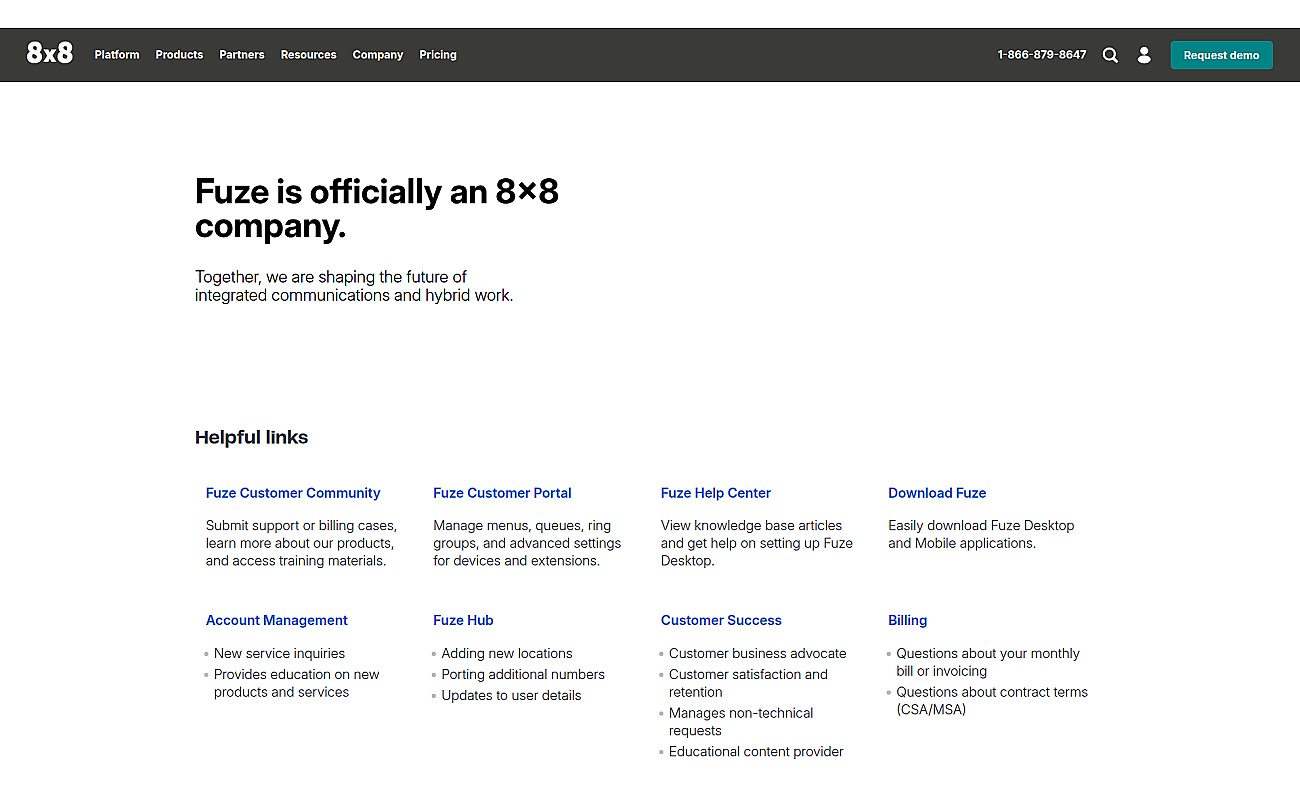The width and height of the screenshot is (1300, 788).
Task: Click the 'Provides education on new products' bullet
Action: tap(297, 683)
